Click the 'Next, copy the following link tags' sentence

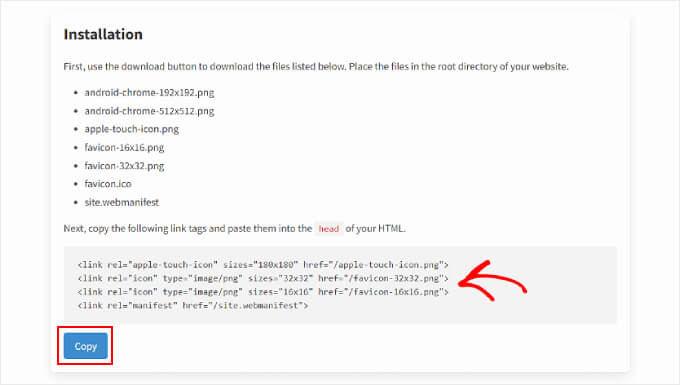[x=235, y=228]
